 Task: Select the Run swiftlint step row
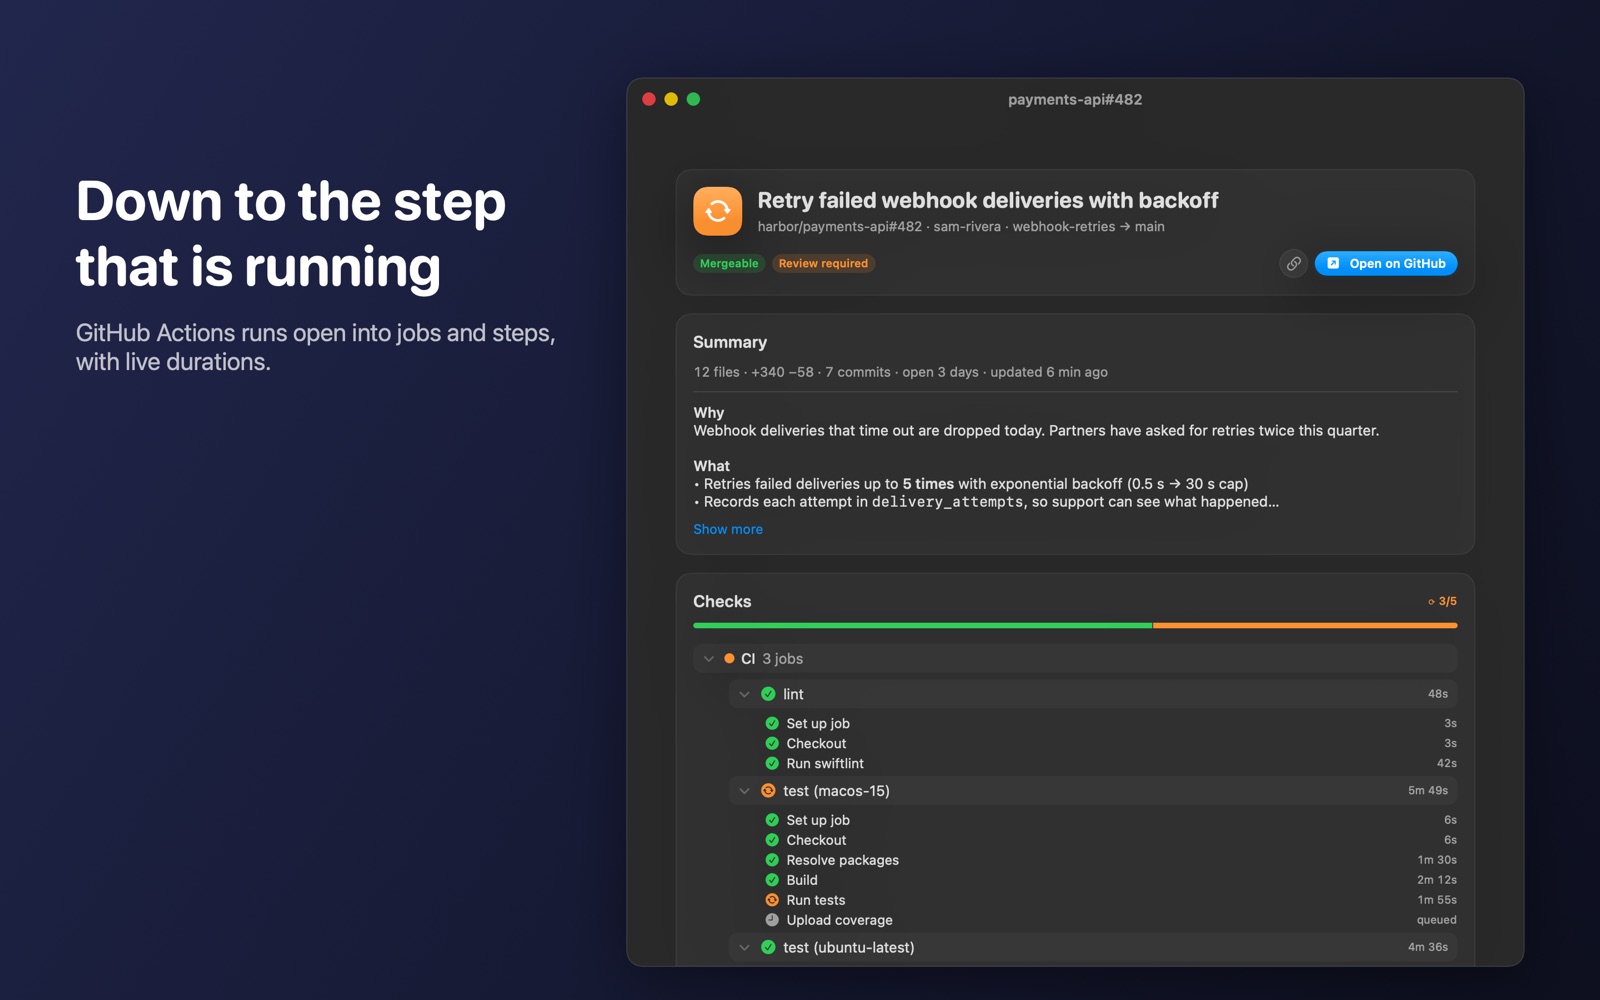(1111, 763)
